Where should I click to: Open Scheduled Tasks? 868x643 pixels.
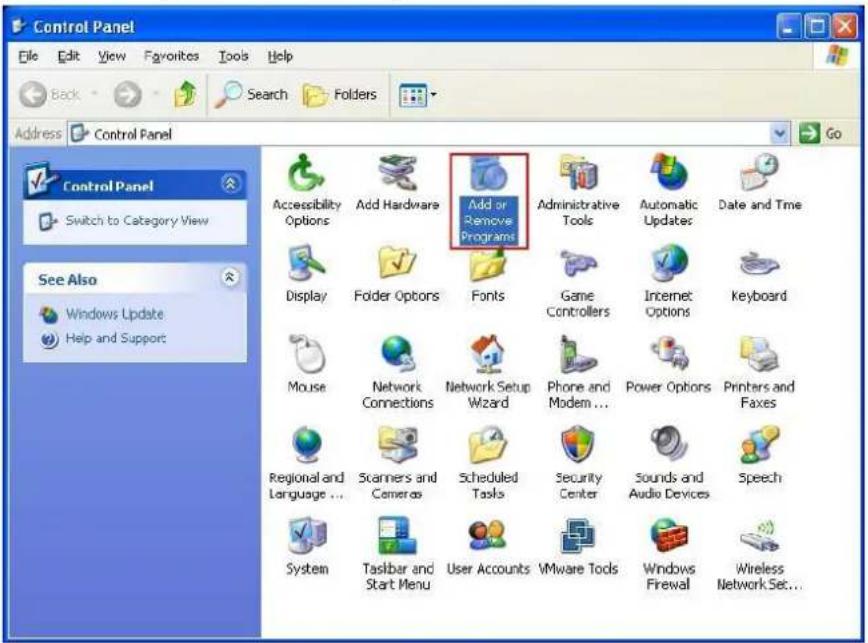pos(488,463)
